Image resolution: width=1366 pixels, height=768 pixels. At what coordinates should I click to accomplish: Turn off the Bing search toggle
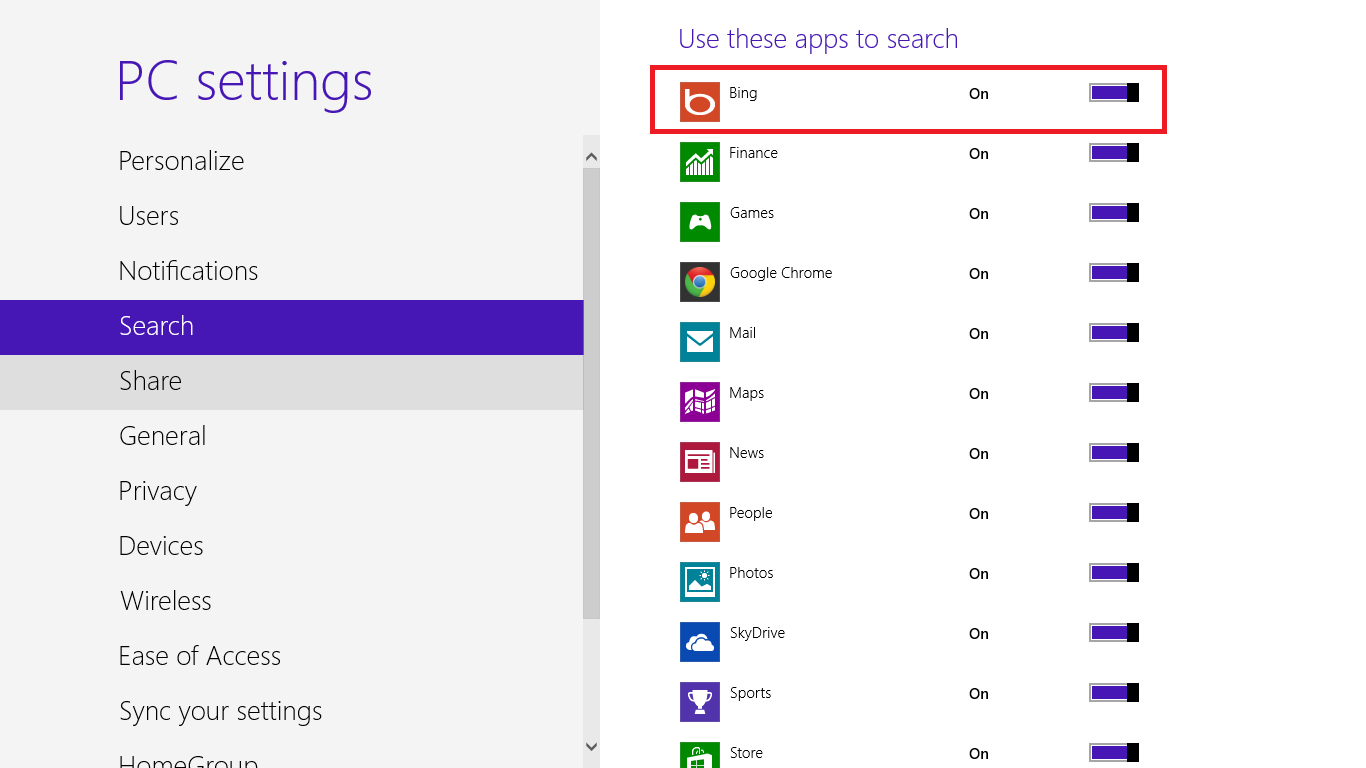pos(1114,93)
